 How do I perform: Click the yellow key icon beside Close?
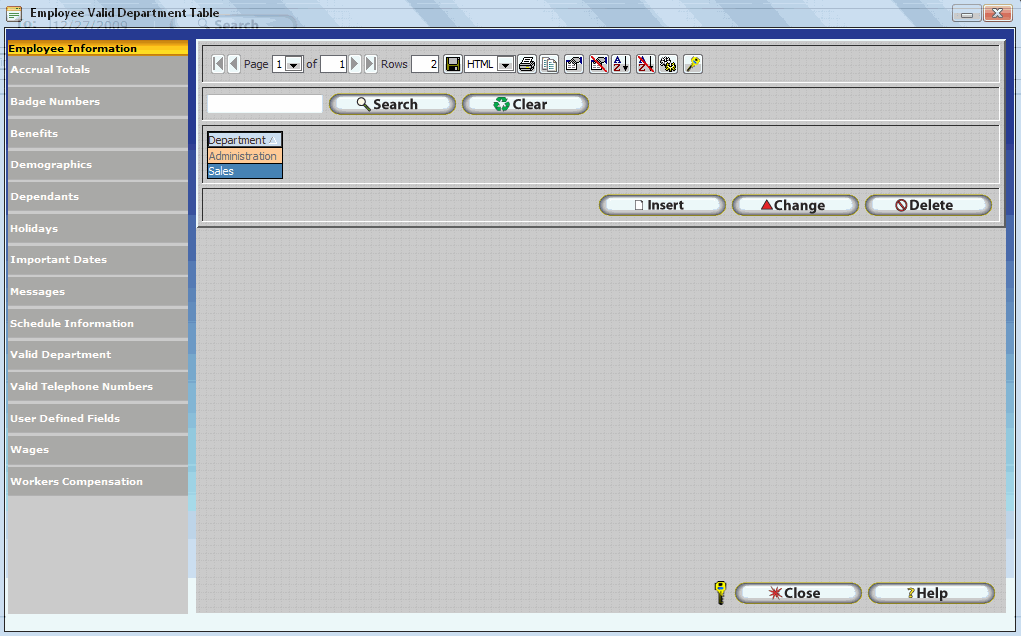(x=719, y=593)
